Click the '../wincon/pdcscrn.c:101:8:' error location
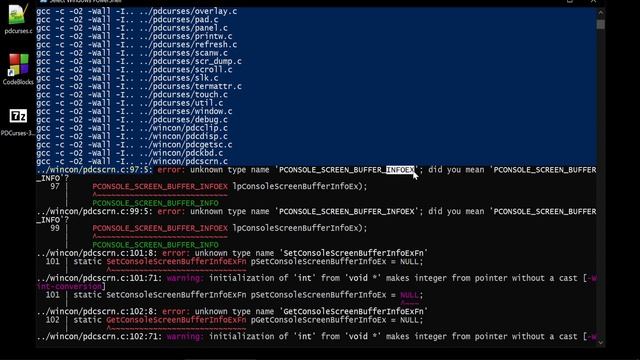 click(97, 253)
